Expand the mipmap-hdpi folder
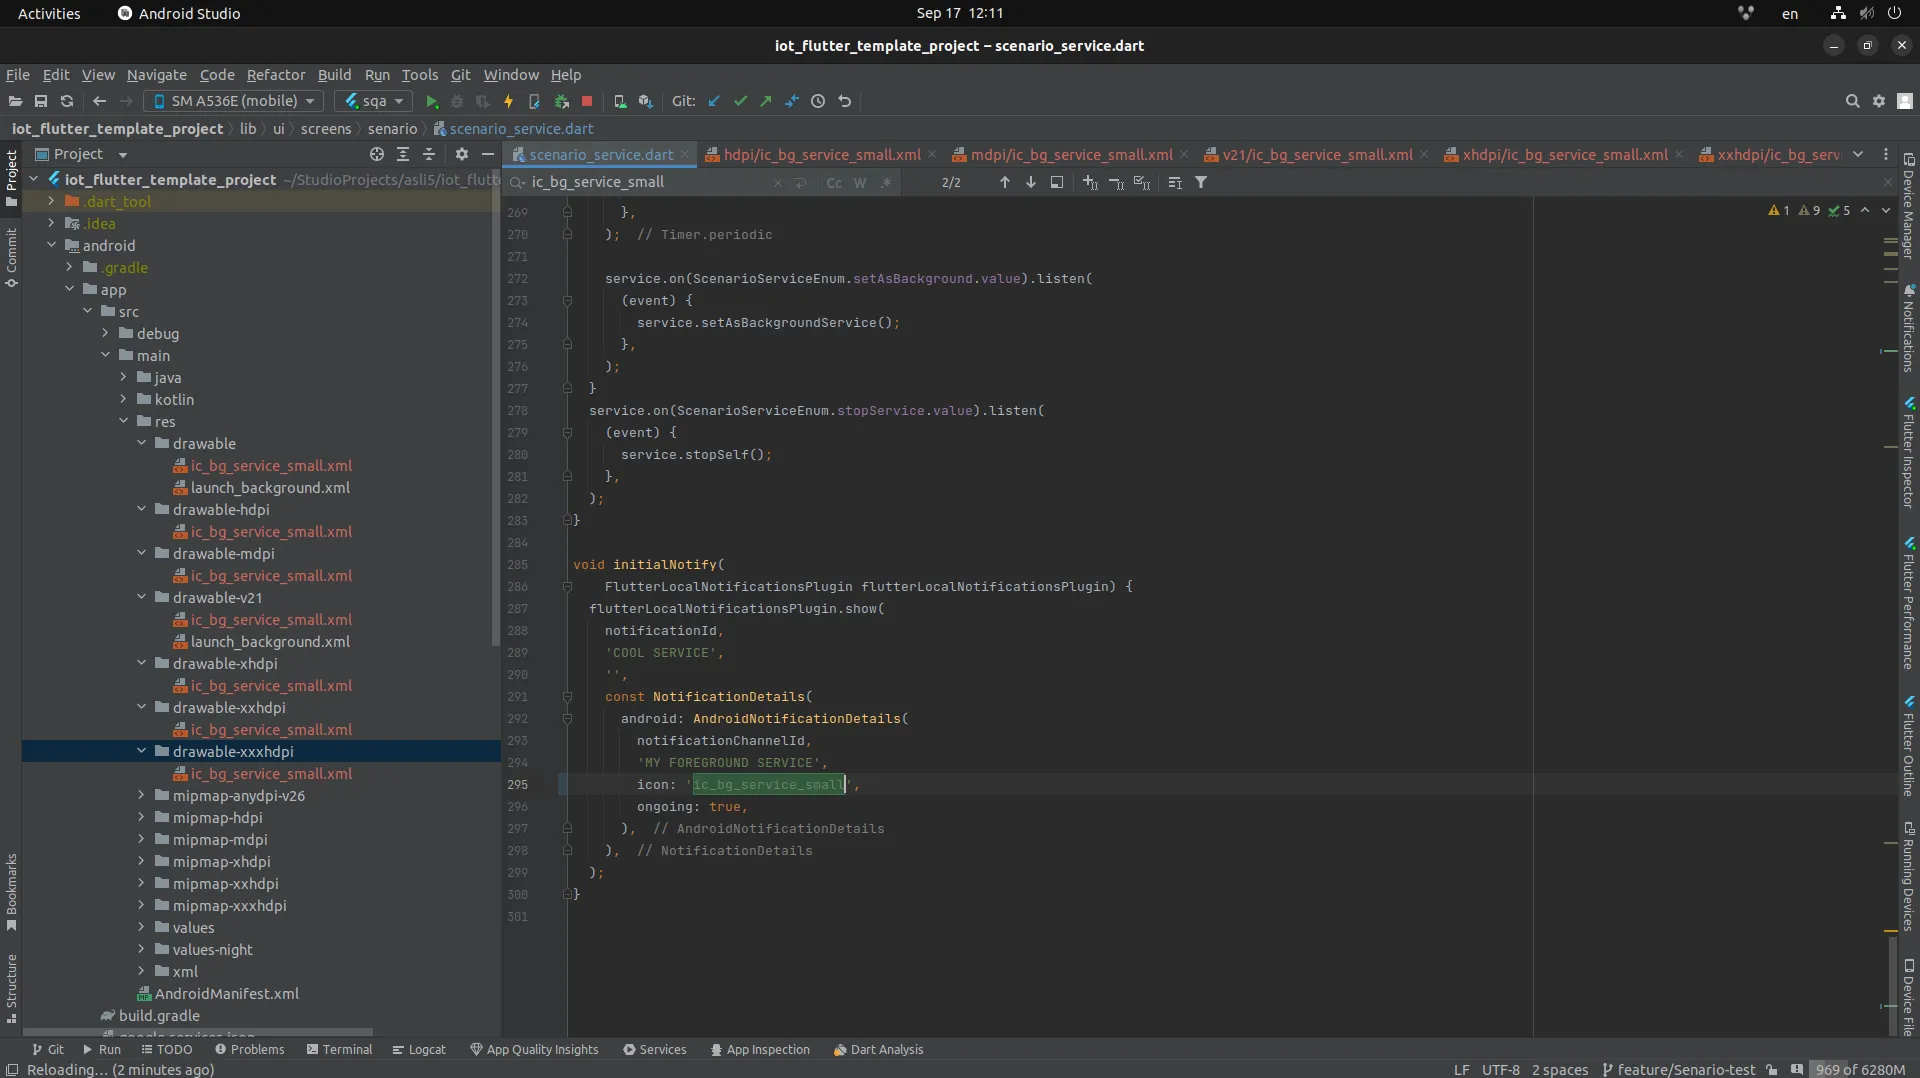Image resolution: width=1920 pixels, height=1078 pixels. click(x=141, y=818)
